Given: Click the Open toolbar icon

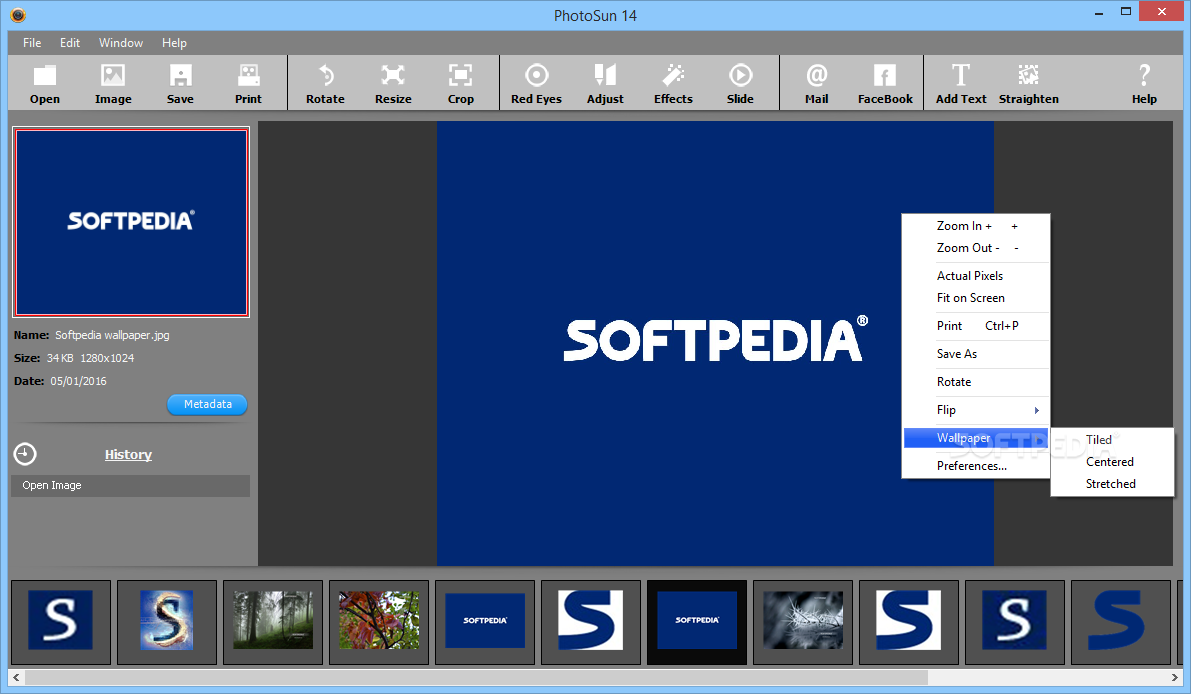Looking at the screenshot, I should pyautogui.click(x=45, y=83).
